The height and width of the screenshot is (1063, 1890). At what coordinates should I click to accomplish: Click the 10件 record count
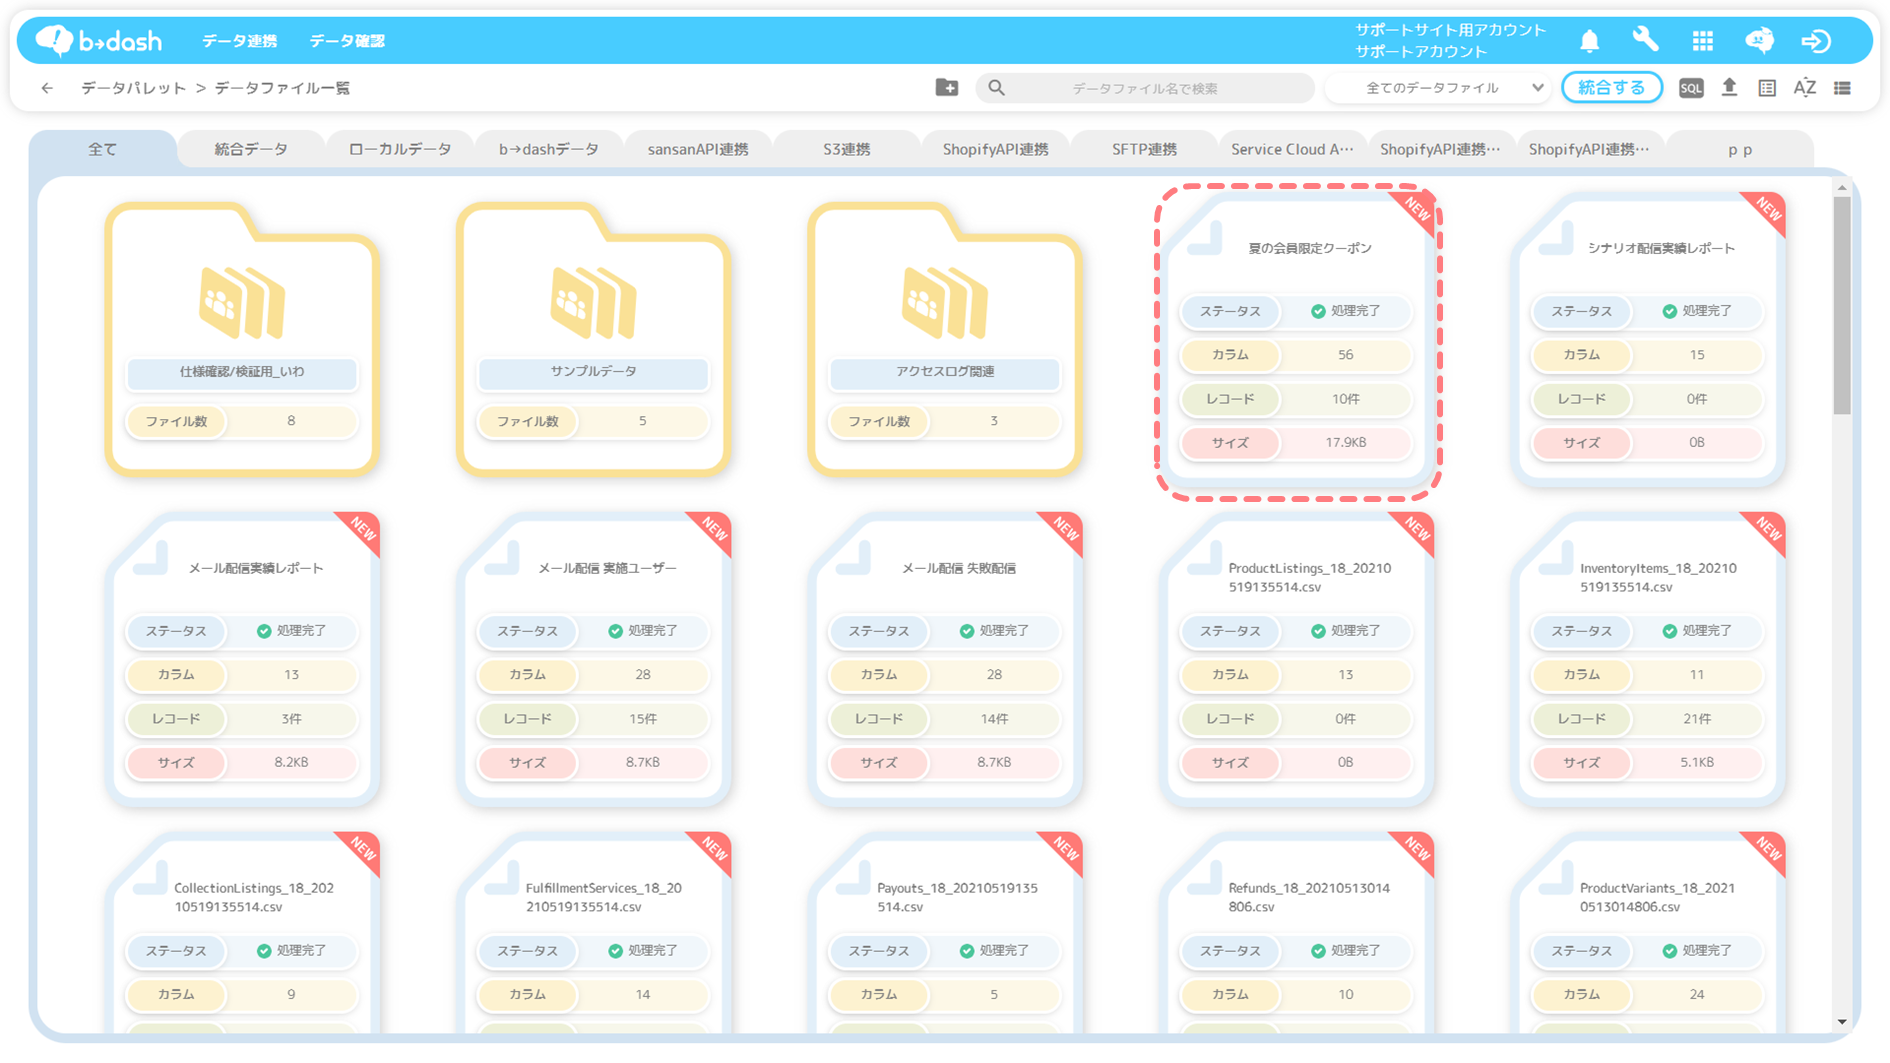click(1345, 399)
